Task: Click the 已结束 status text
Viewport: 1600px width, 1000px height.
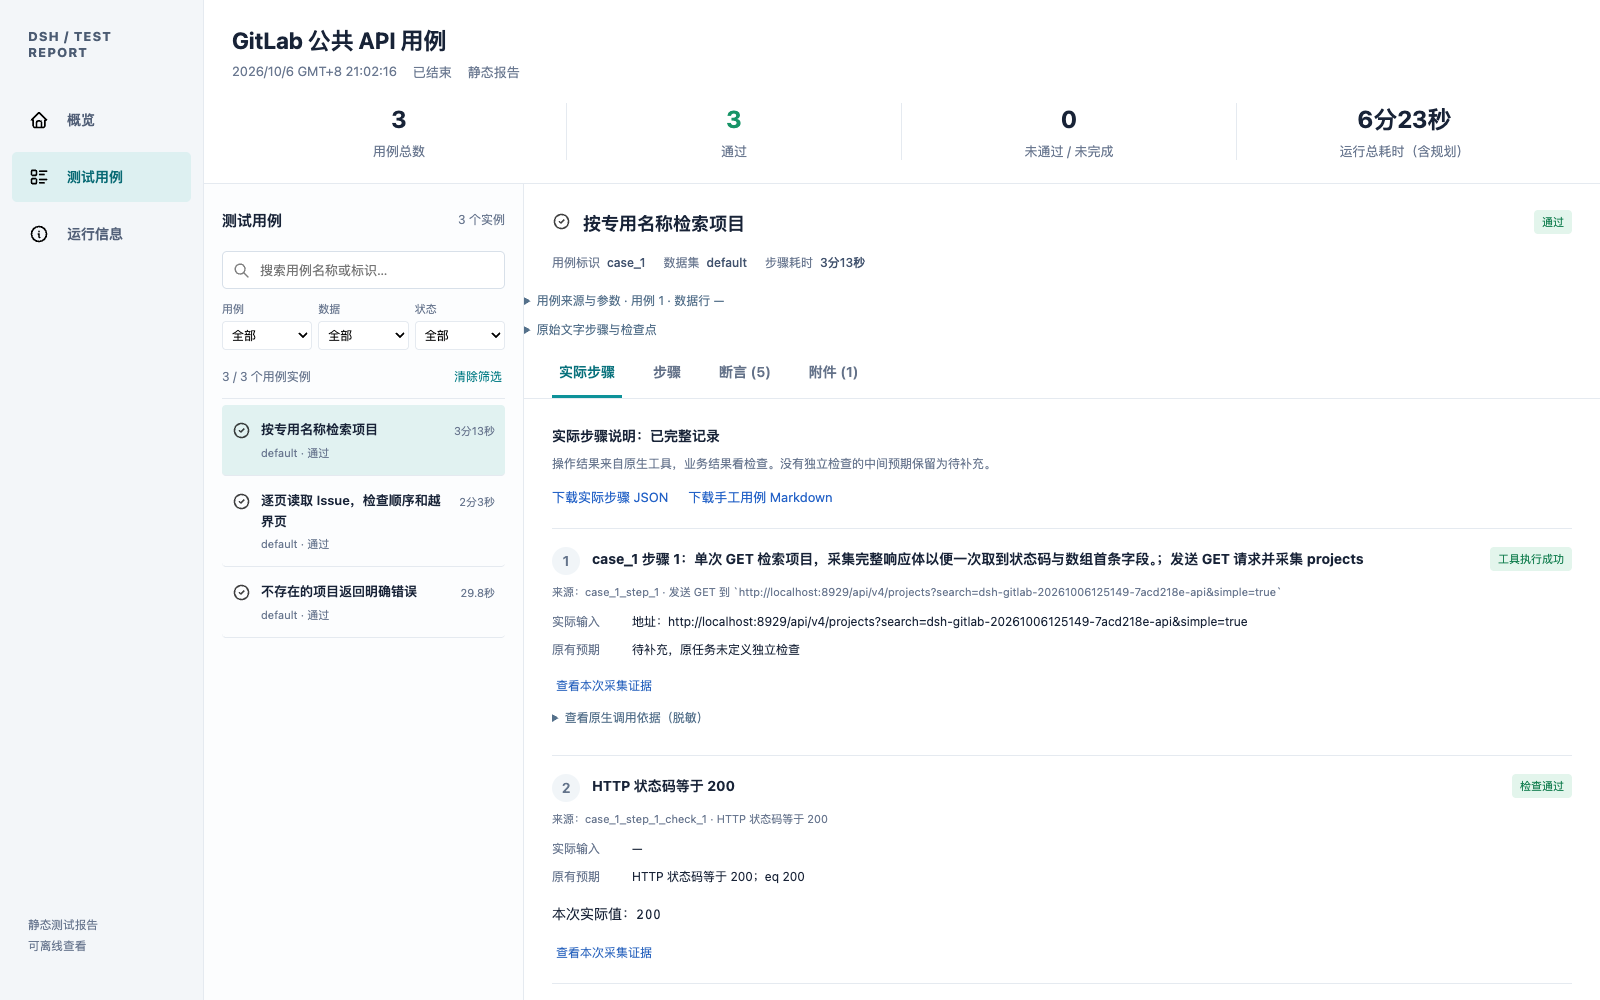Action: (432, 72)
